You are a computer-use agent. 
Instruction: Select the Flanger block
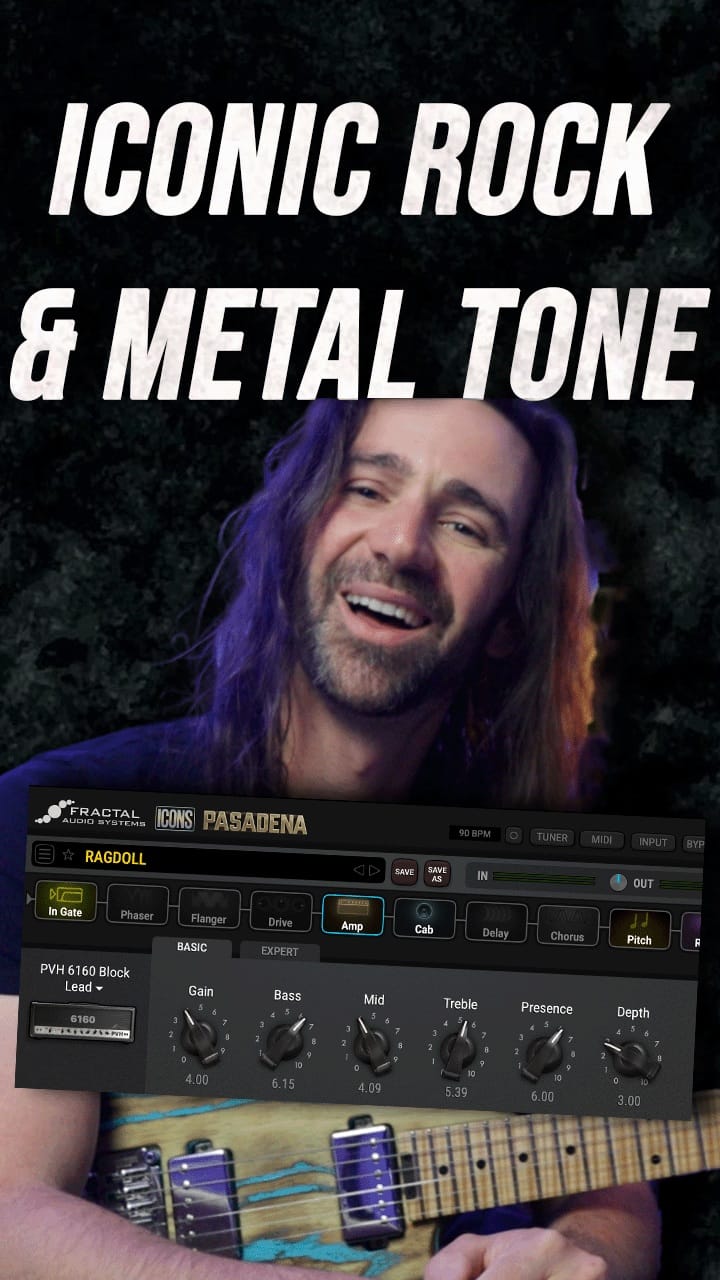point(209,908)
